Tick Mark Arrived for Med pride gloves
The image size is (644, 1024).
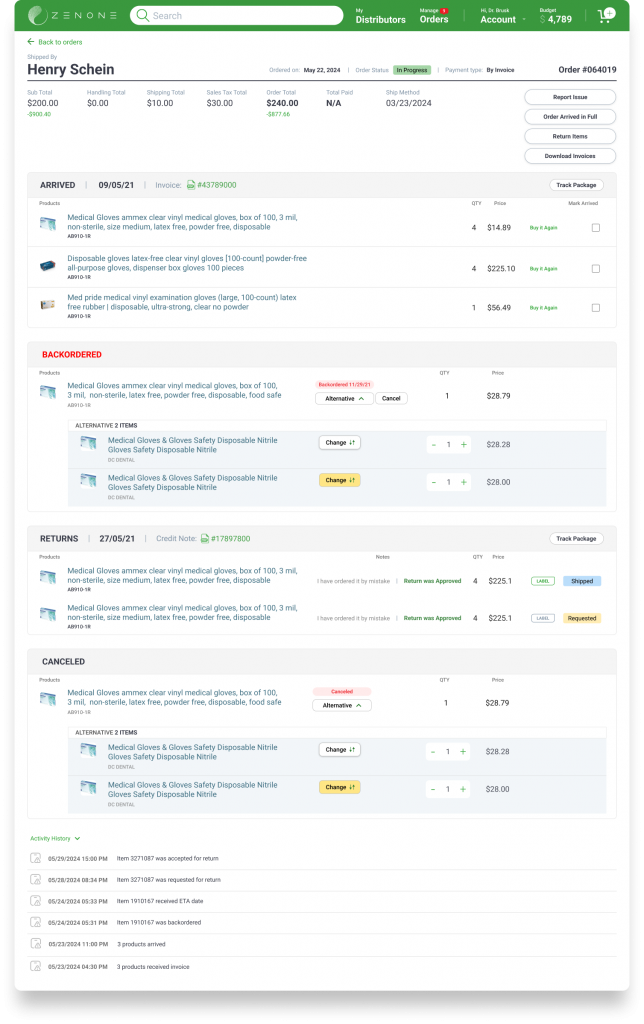click(596, 307)
